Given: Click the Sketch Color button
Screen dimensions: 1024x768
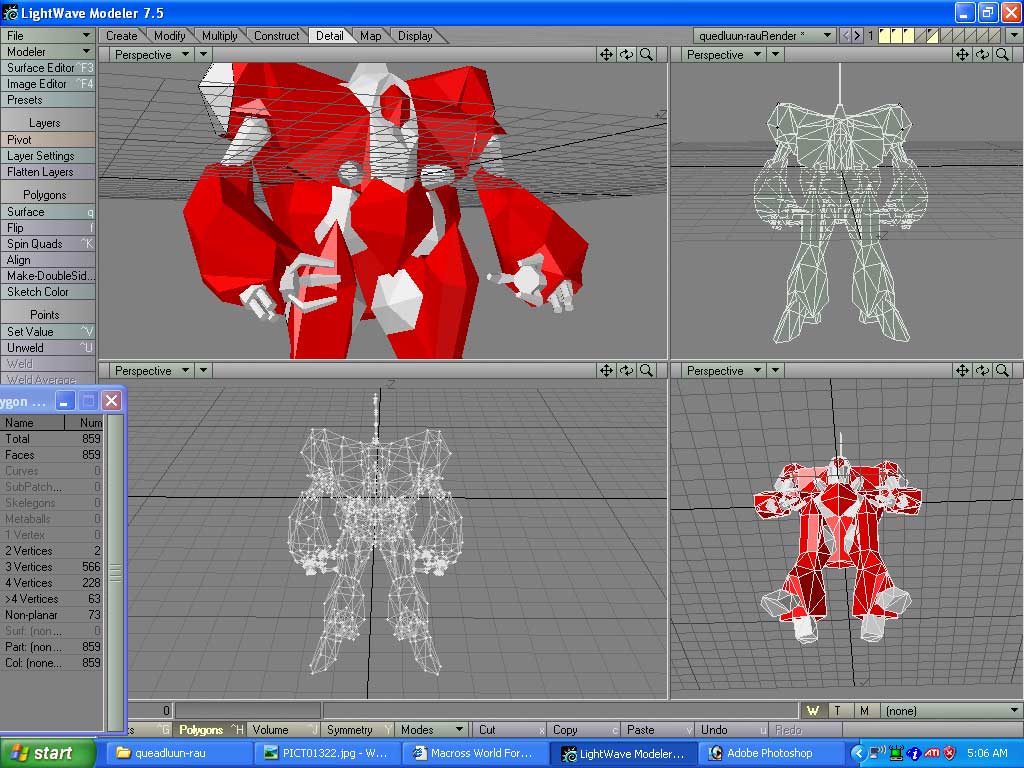Looking at the screenshot, I should click(x=48, y=292).
